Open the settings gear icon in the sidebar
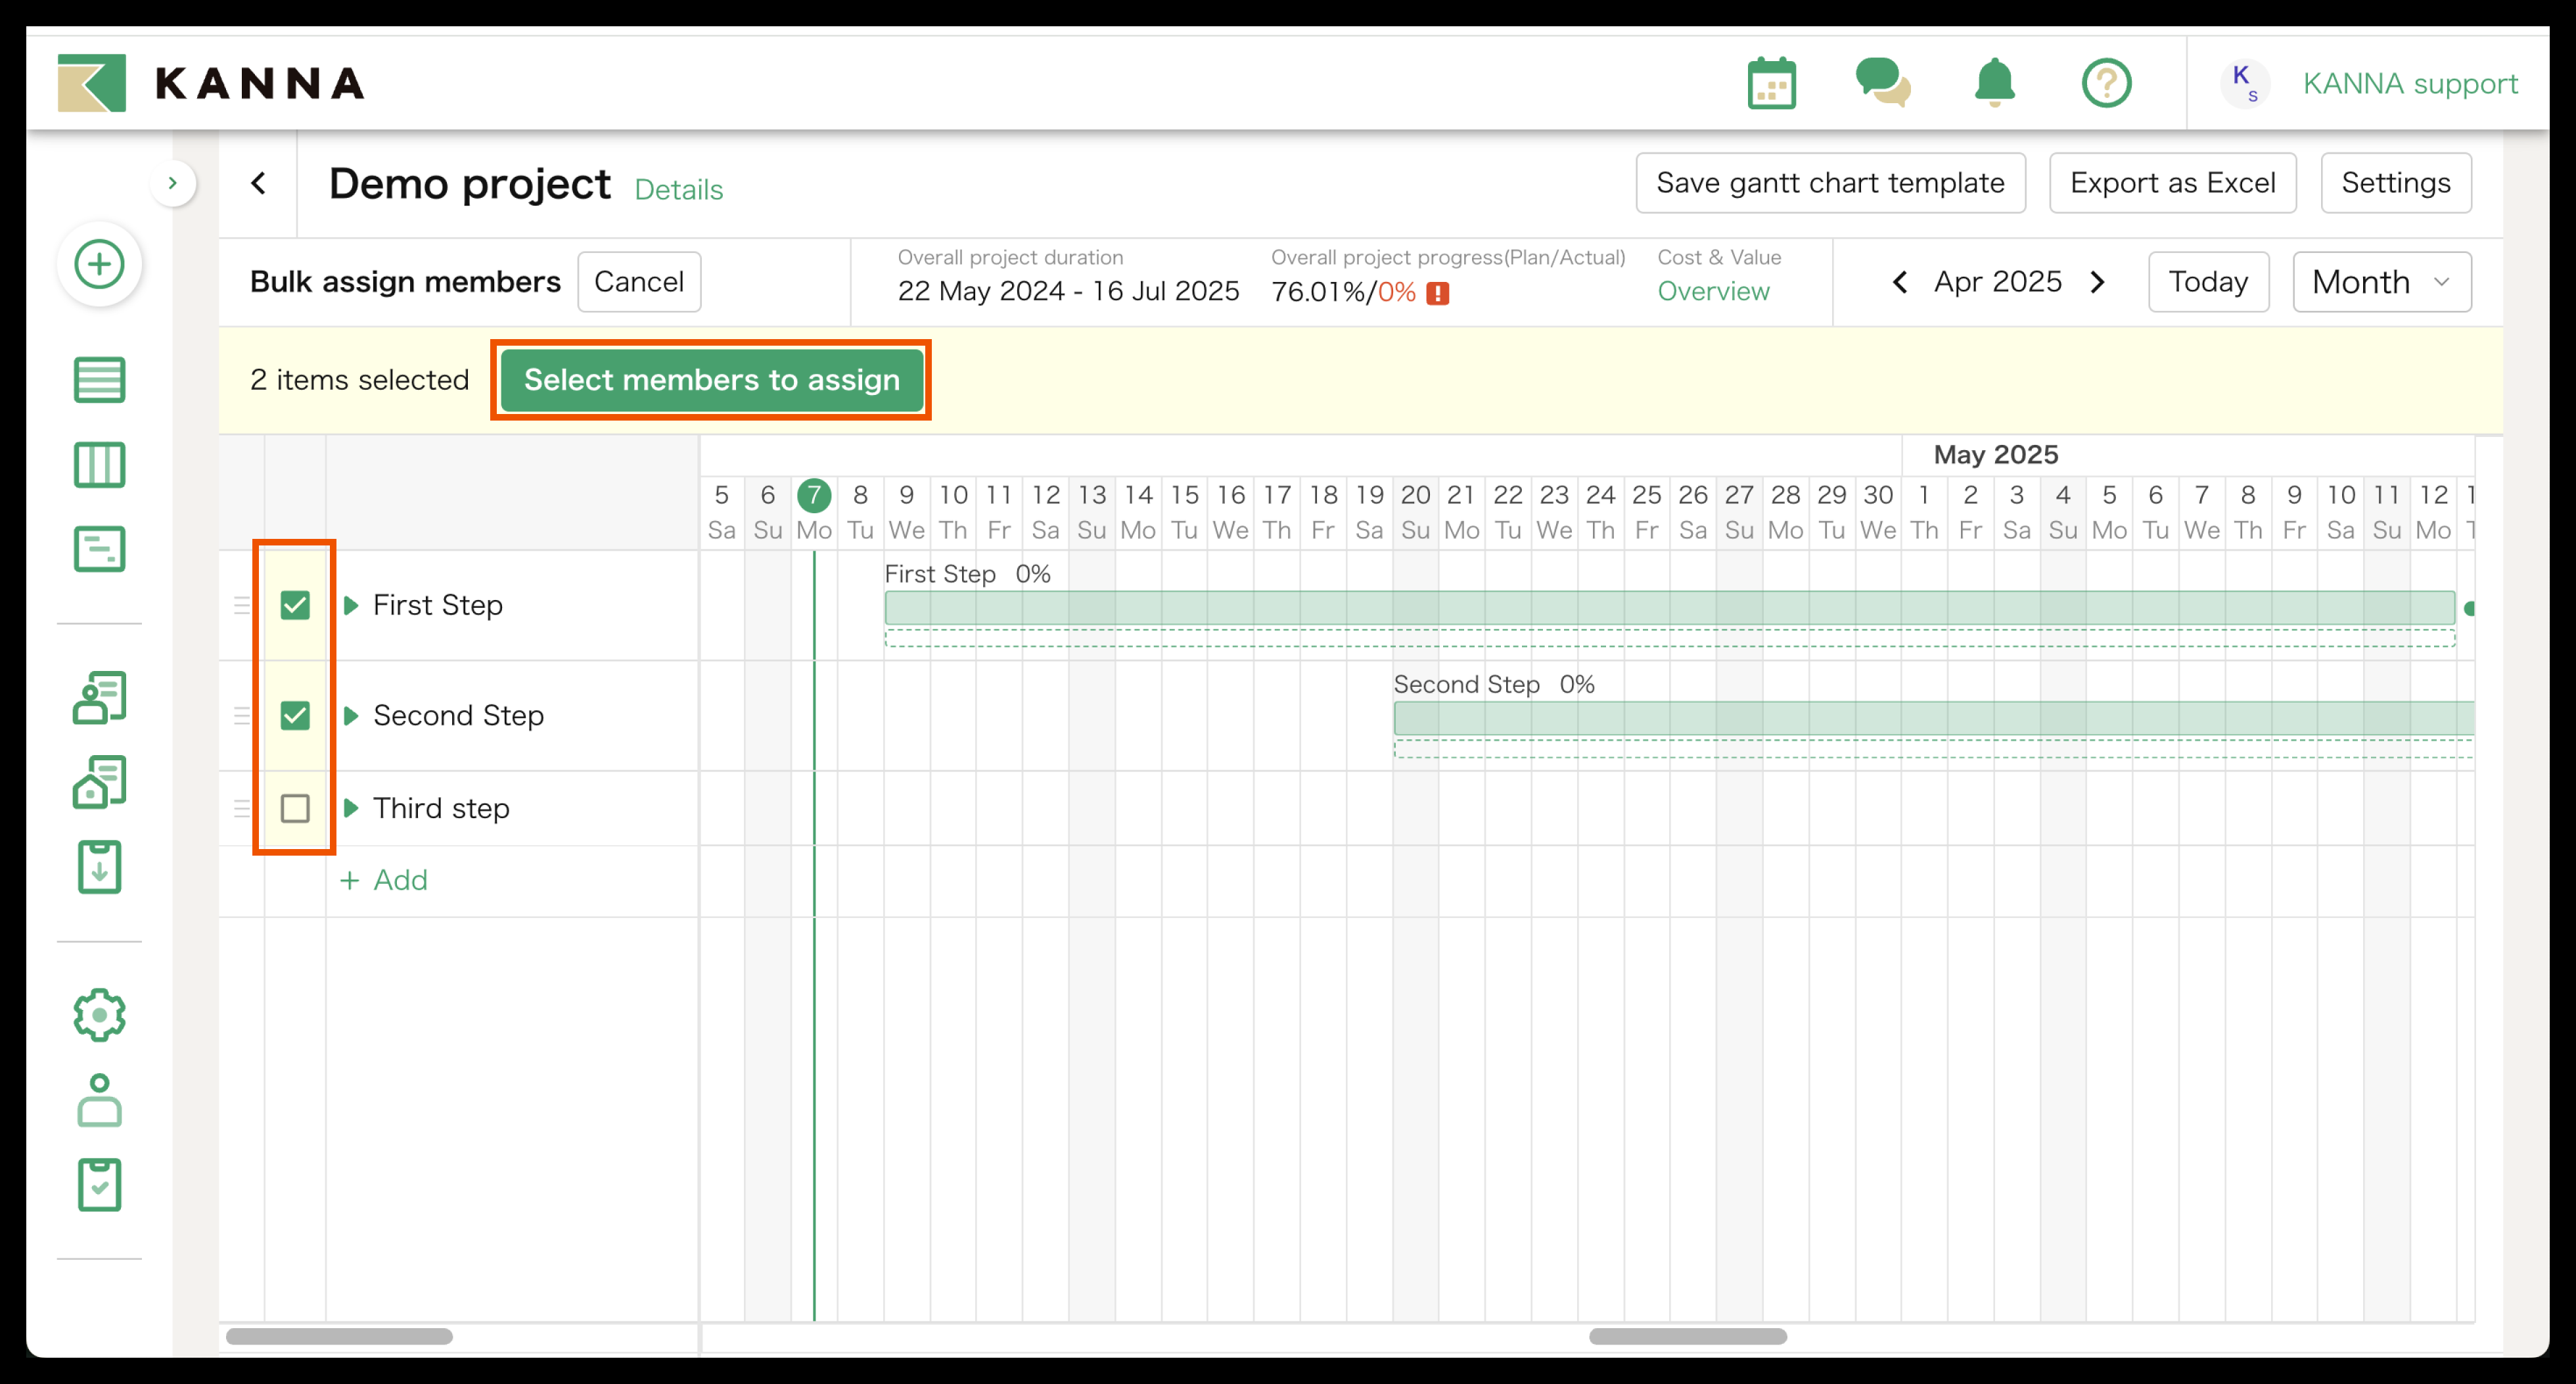This screenshot has width=2576, height=1384. coord(99,1014)
